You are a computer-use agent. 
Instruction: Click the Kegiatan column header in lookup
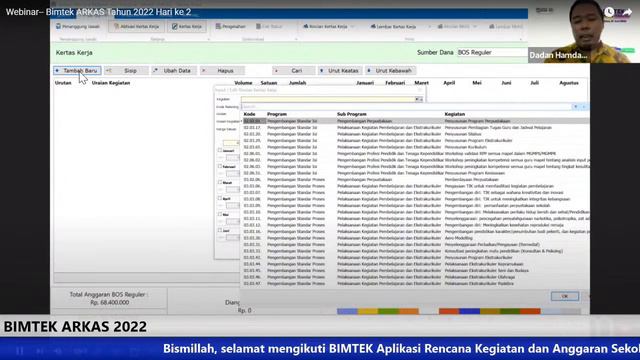pyautogui.click(x=455, y=114)
